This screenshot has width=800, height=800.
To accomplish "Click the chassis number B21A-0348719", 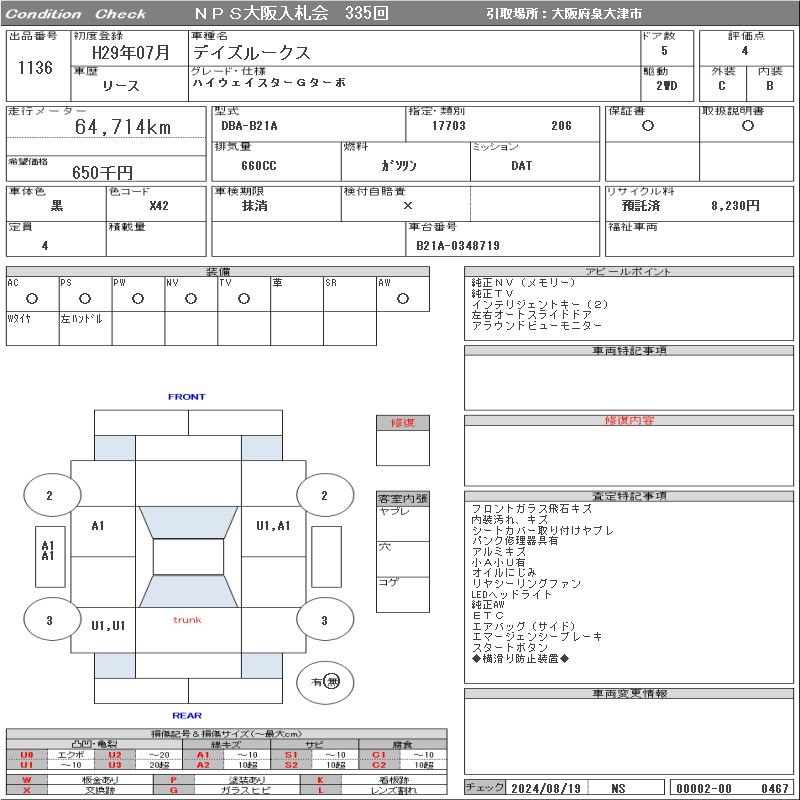I will click(458, 245).
